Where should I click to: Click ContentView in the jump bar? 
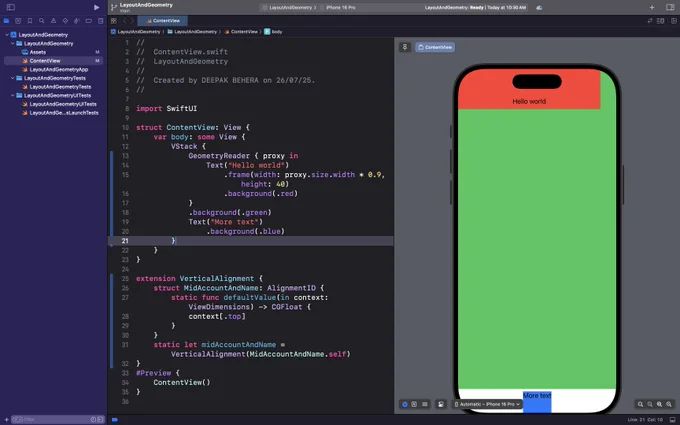click(x=241, y=32)
